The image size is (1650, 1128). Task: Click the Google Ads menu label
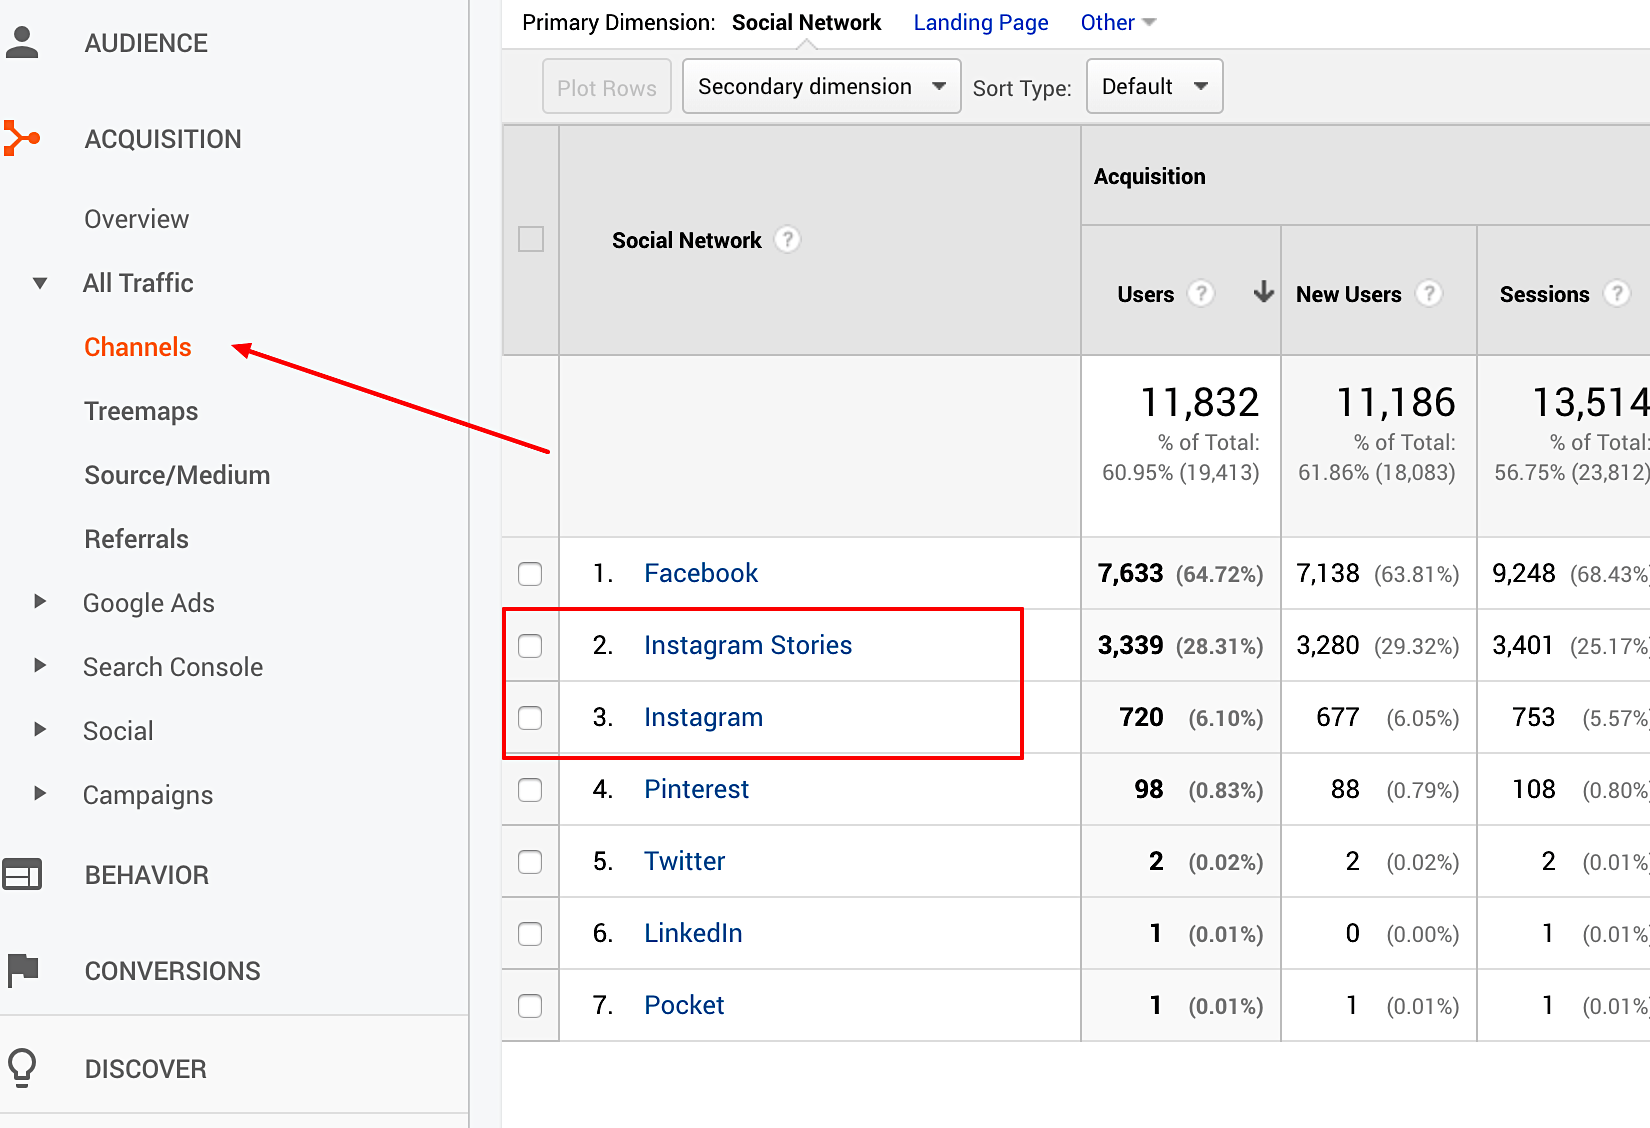click(149, 603)
